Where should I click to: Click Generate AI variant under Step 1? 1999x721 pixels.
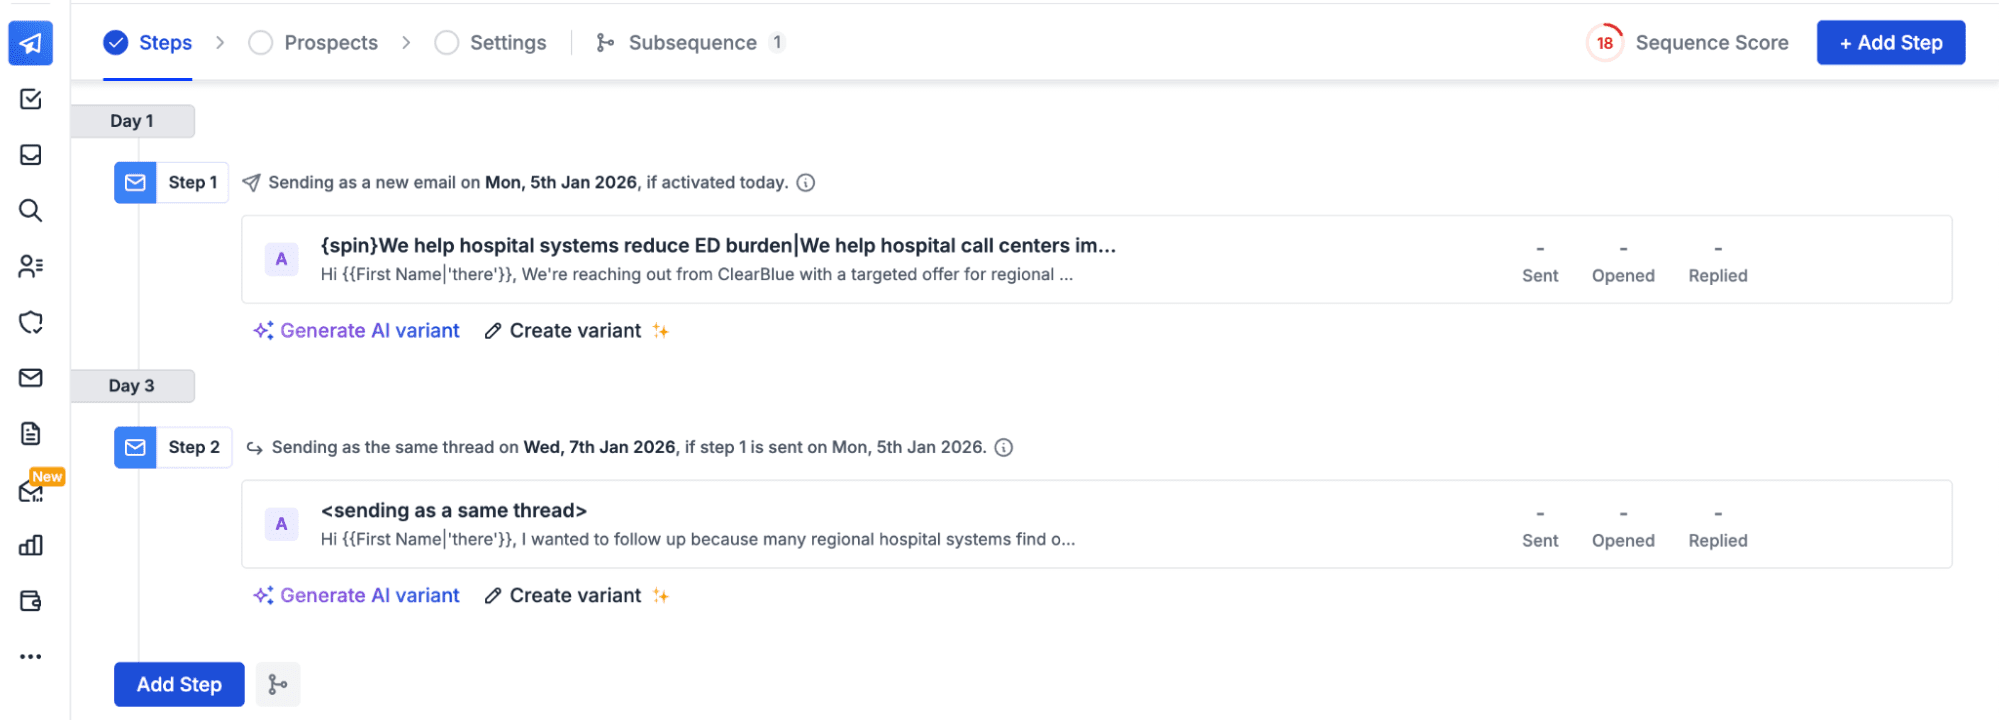[357, 331]
